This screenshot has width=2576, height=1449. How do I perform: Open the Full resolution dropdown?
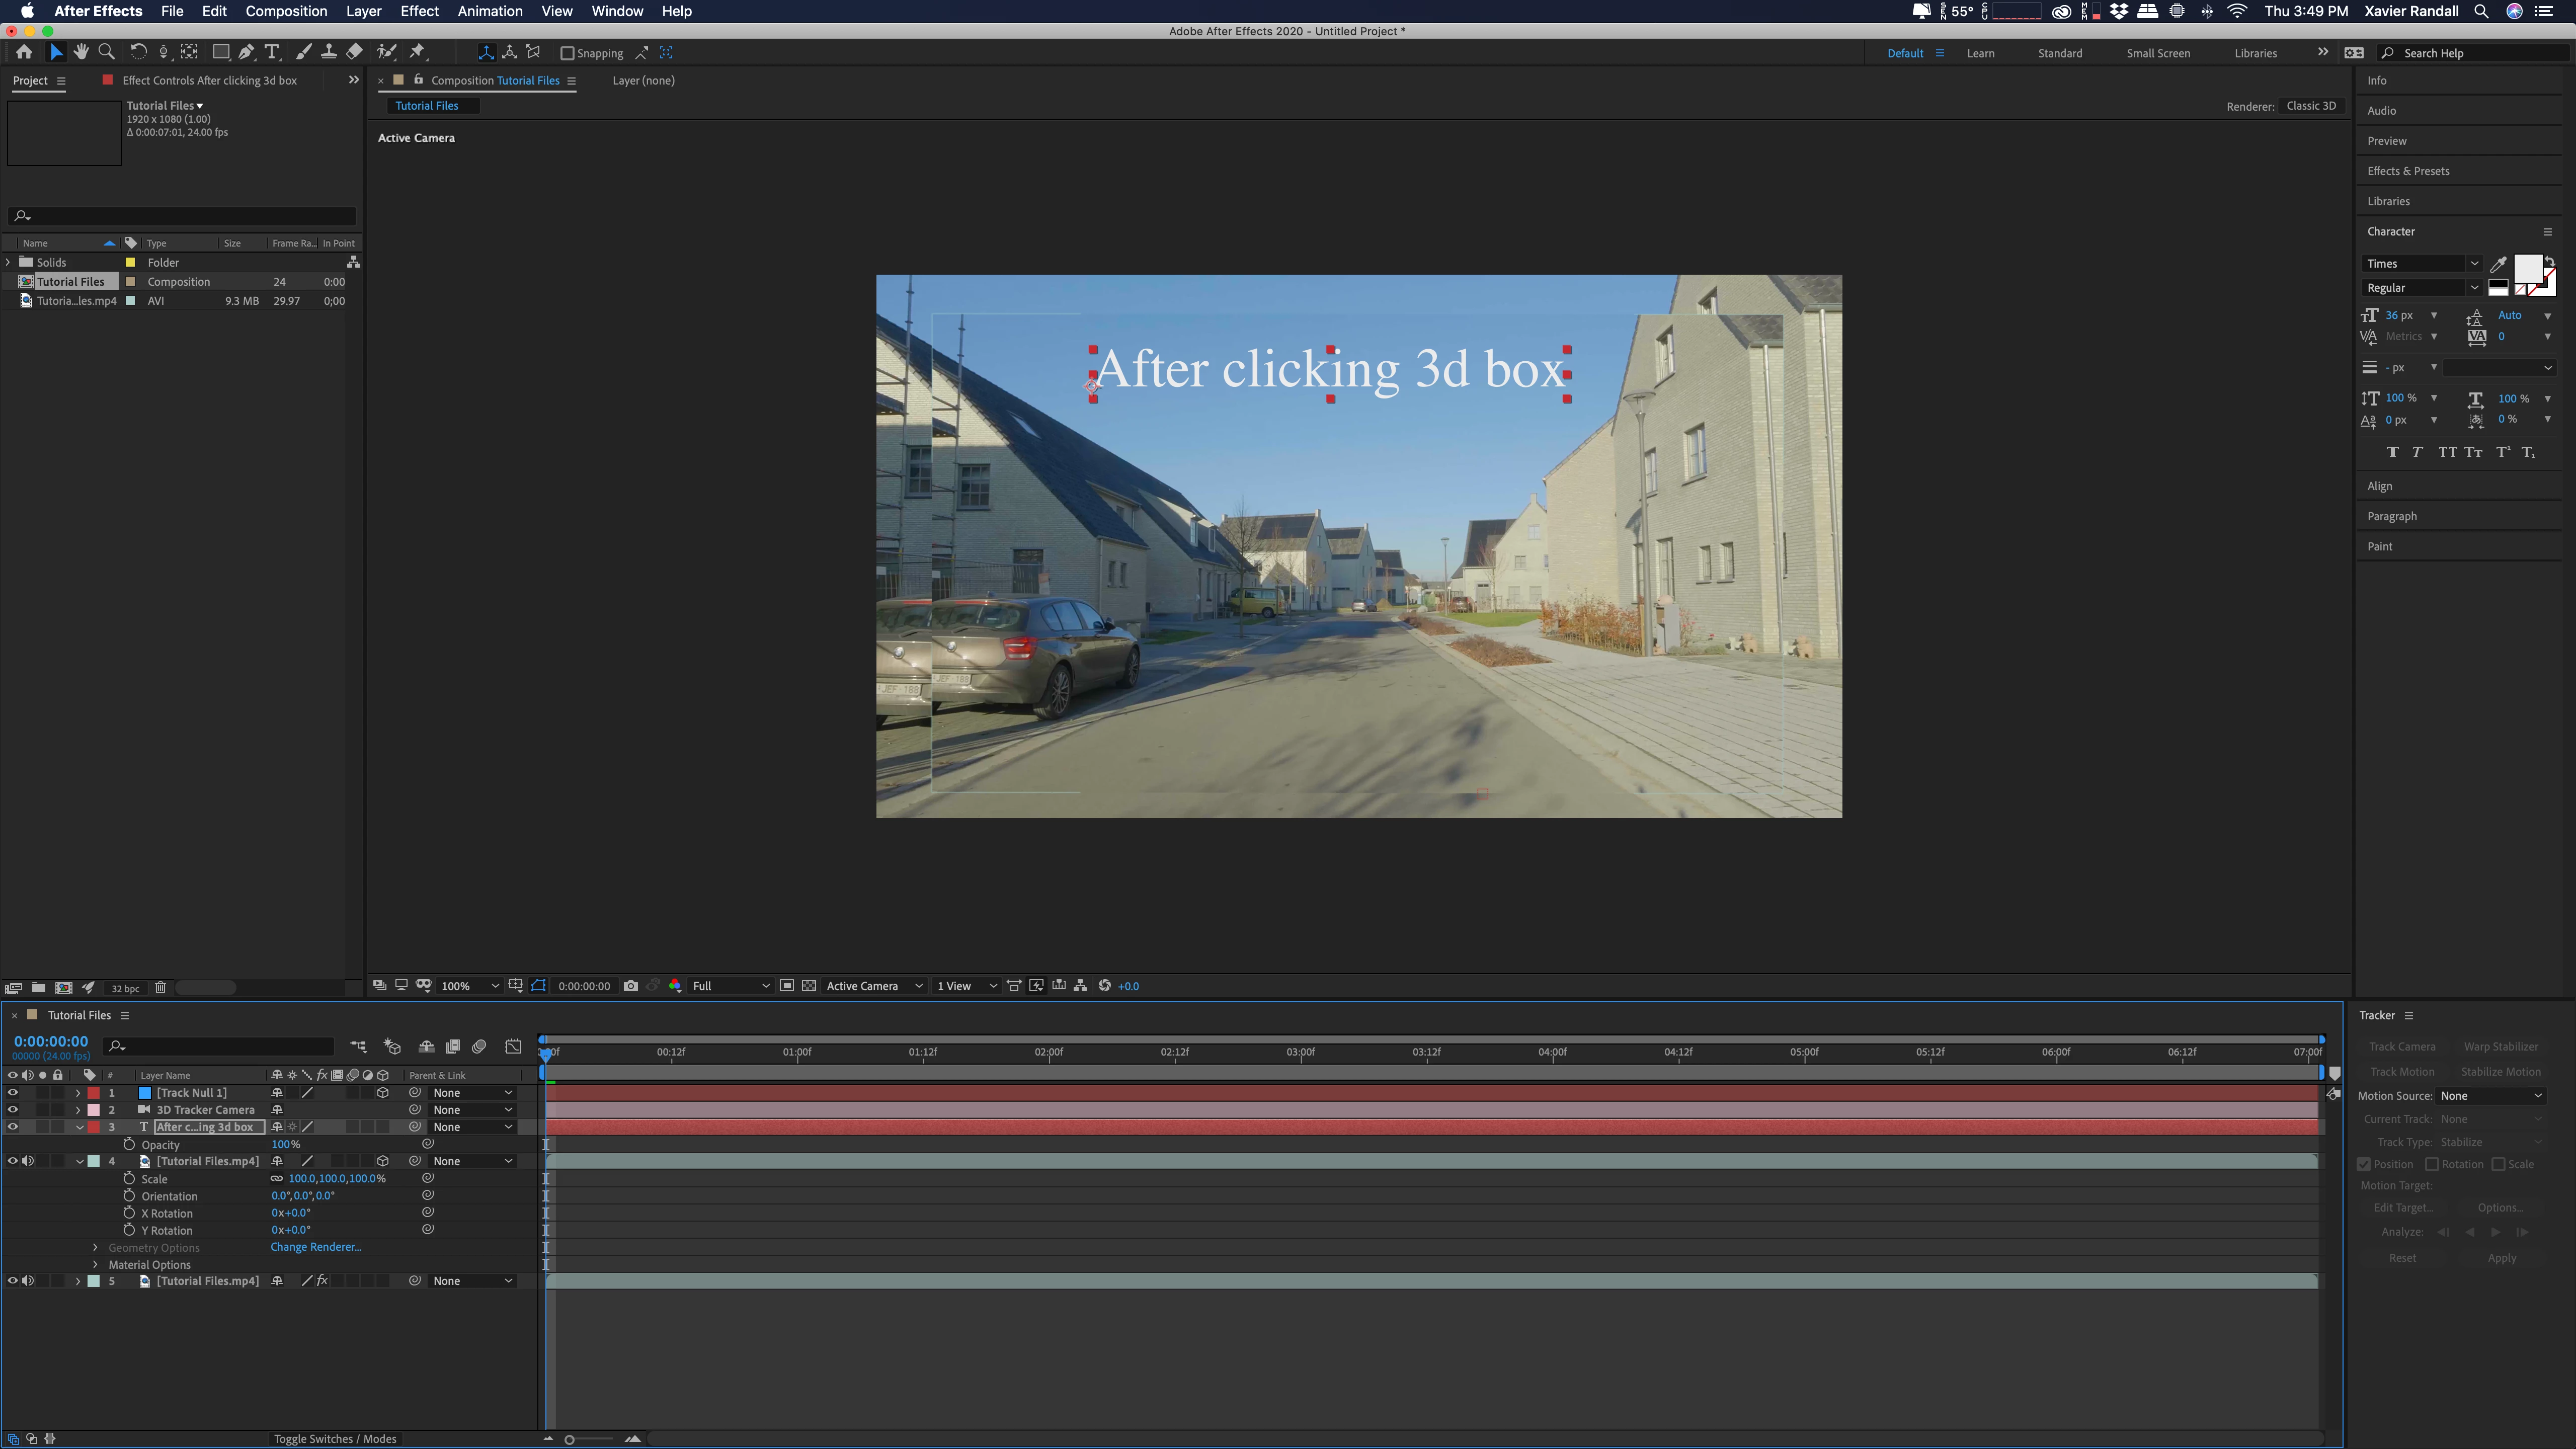tap(731, 986)
